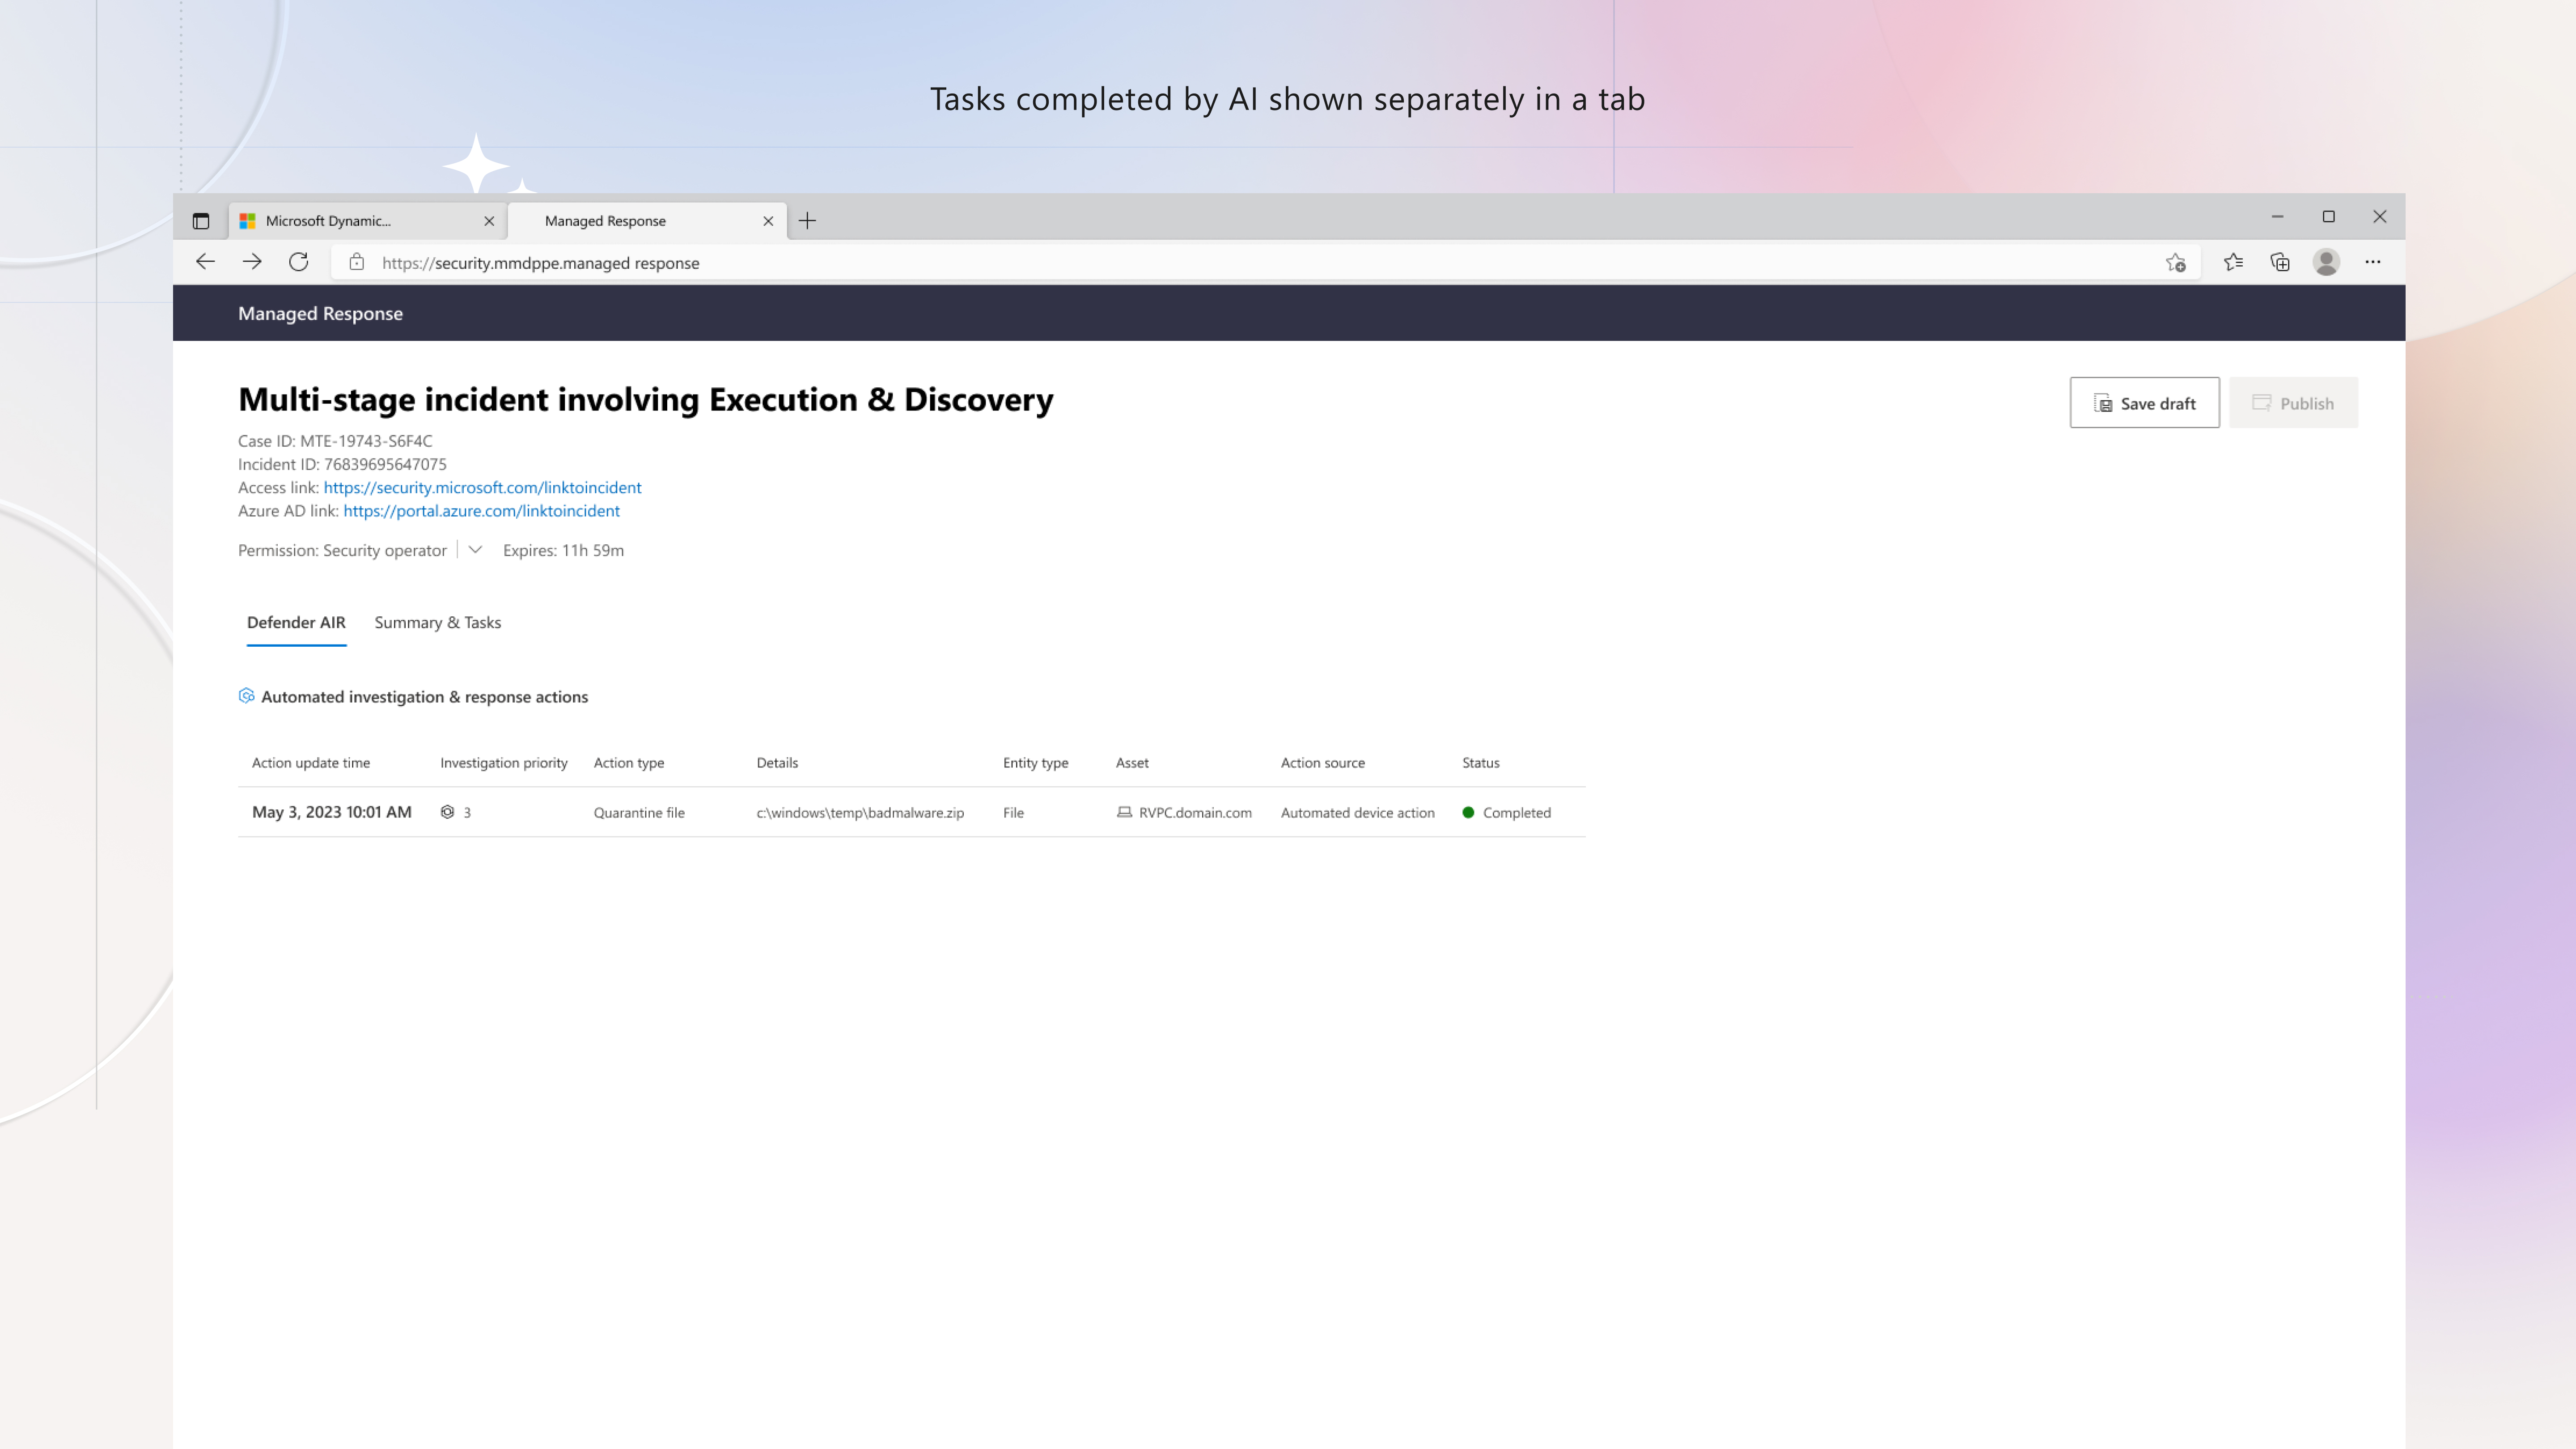View site info lock icon
Image resolution: width=2576 pixels, height=1449 pixels.
coord(356,262)
